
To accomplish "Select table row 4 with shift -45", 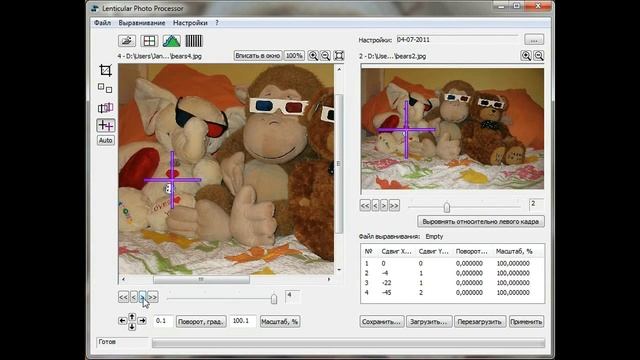I will [452, 293].
